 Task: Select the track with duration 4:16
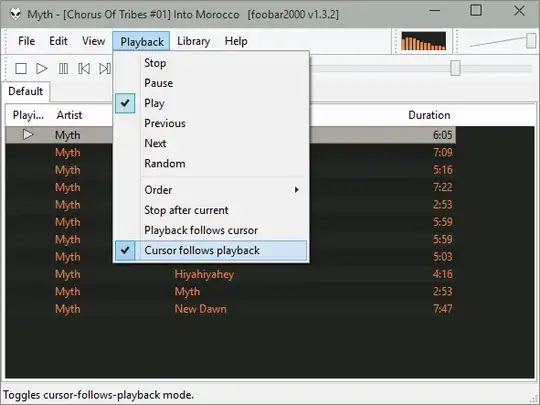(x=231, y=274)
